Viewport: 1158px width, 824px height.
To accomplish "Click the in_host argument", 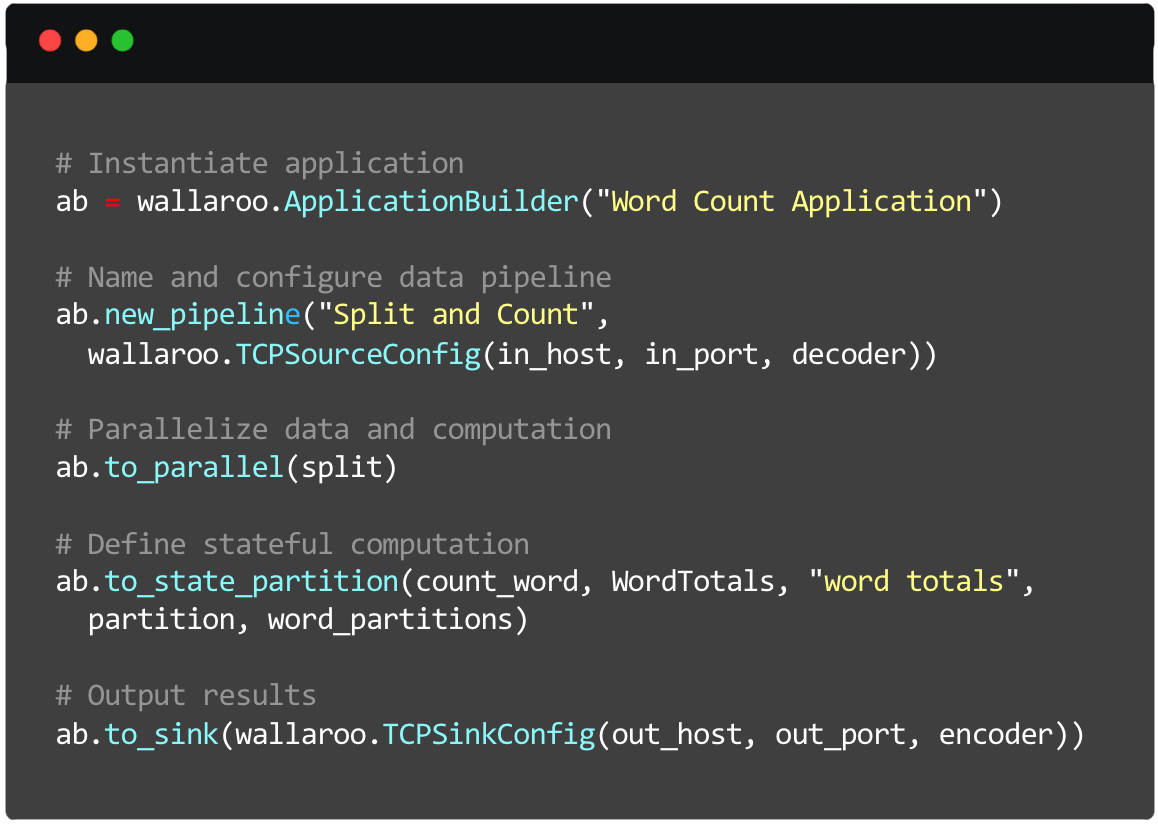I will (x=554, y=354).
